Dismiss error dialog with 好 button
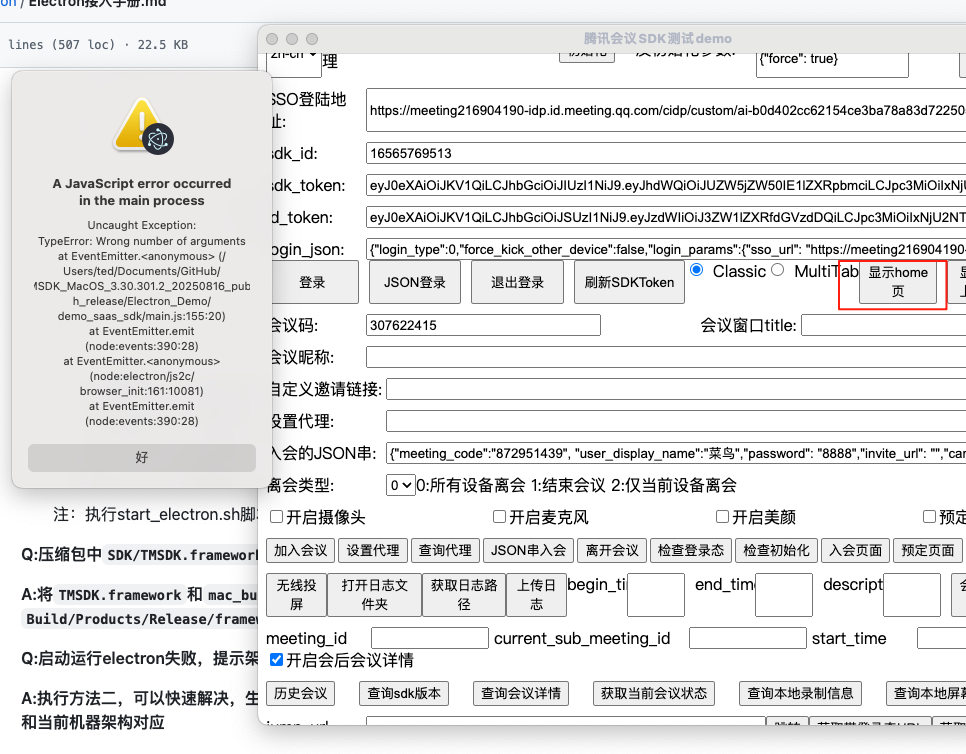 [142, 458]
